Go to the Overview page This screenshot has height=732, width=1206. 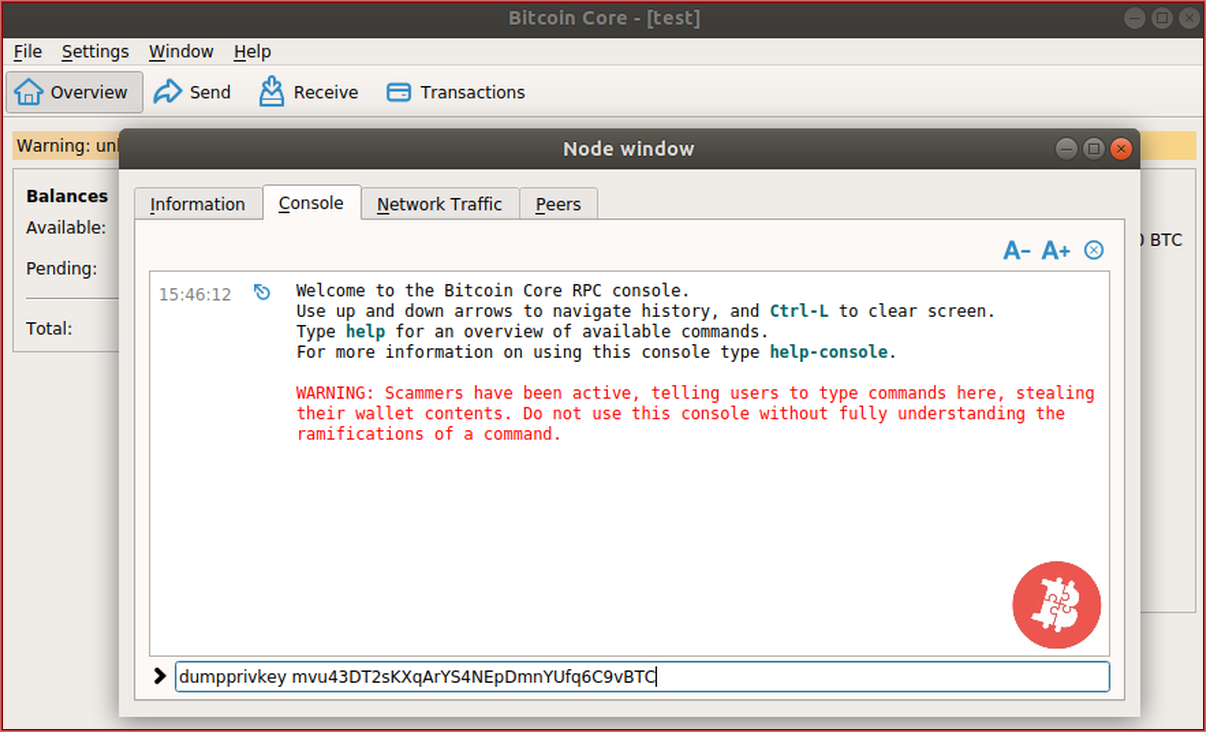[75, 92]
